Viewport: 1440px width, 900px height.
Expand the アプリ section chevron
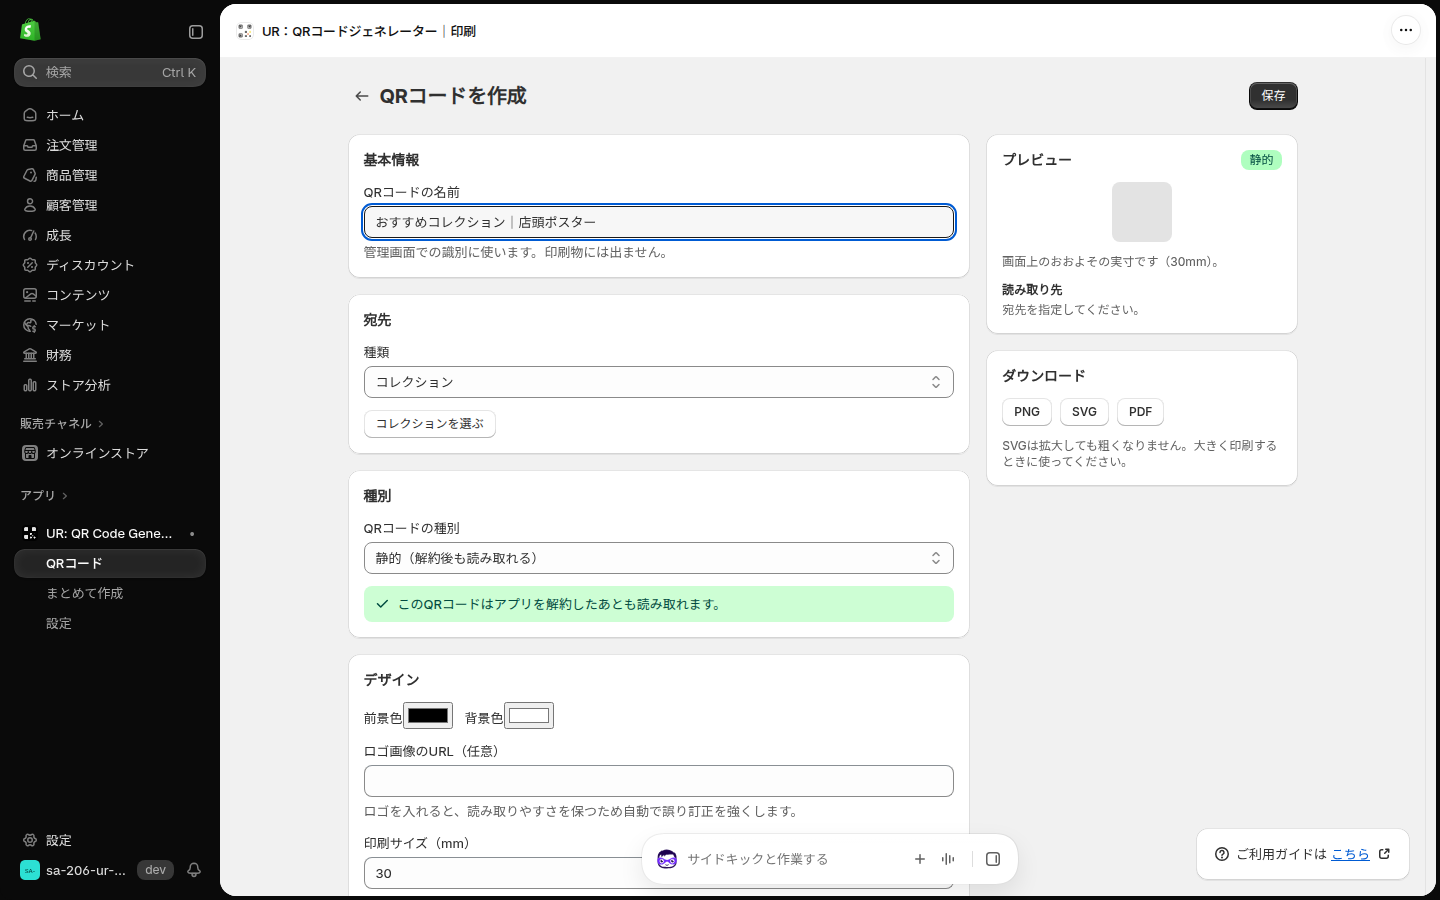(x=65, y=496)
